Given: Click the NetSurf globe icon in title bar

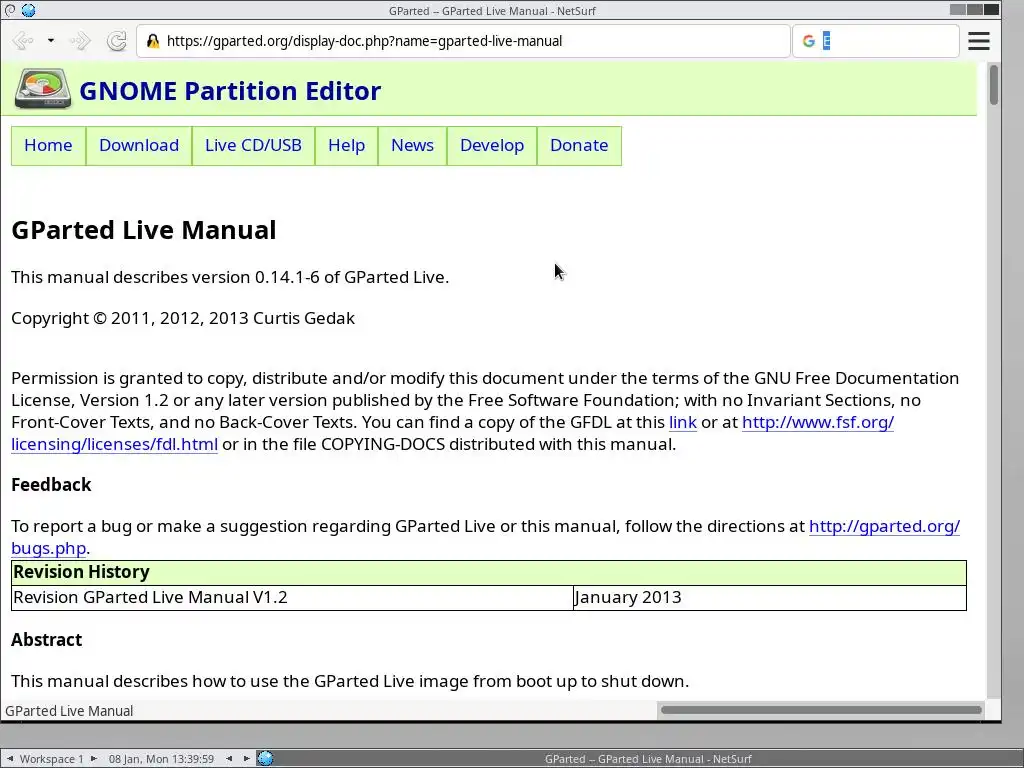Looking at the screenshot, I should (x=28, y=10).
